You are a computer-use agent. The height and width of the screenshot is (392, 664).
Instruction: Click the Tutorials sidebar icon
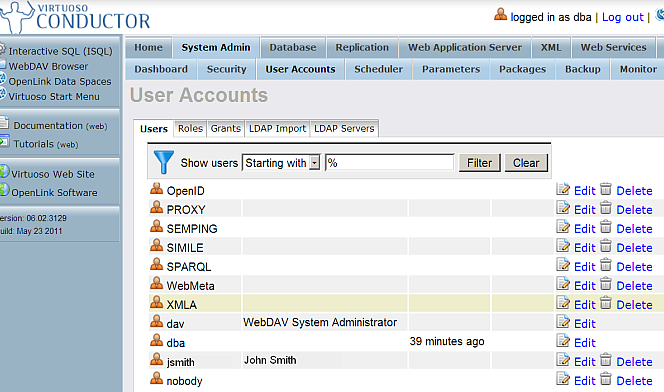click(4, 141)
